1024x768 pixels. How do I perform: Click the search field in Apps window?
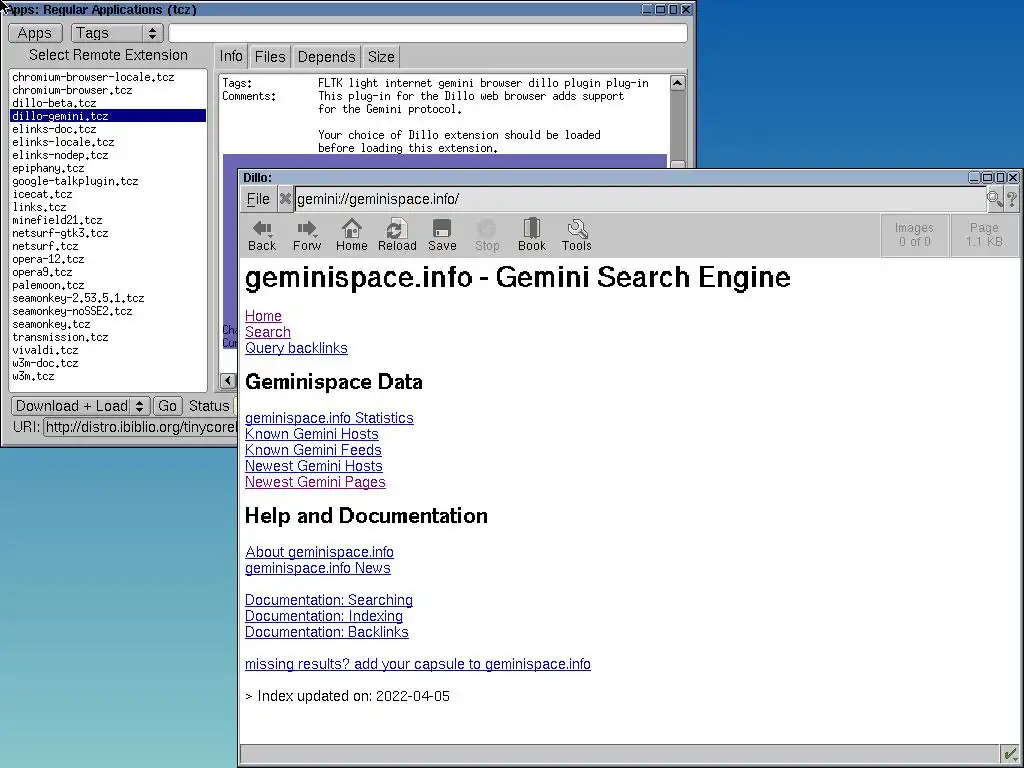coord(428,33)
